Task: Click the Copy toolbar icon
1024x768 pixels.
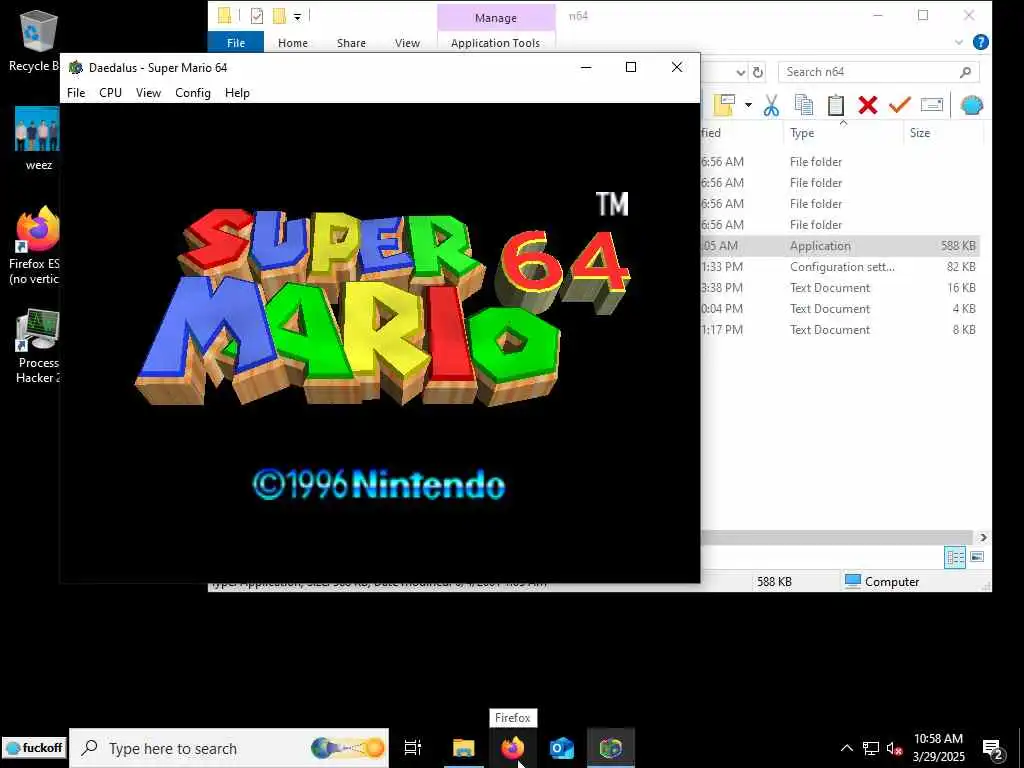Action: (x=804, y=104)
